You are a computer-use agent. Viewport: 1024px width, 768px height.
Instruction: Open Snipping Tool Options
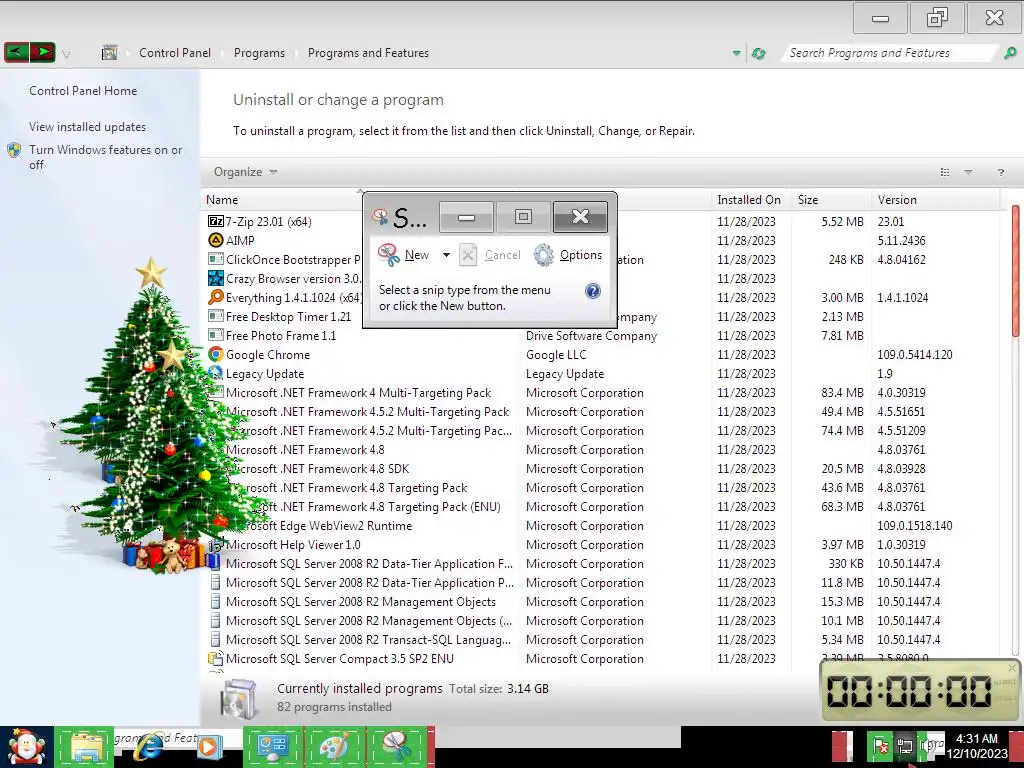[568, 255]
